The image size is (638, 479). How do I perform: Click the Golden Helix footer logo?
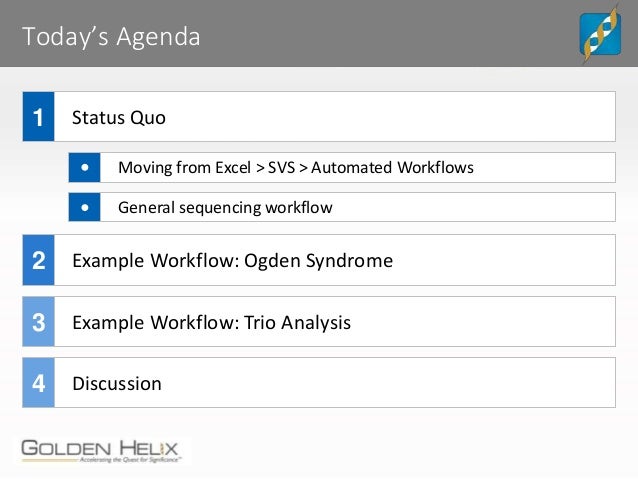point(100,451)
